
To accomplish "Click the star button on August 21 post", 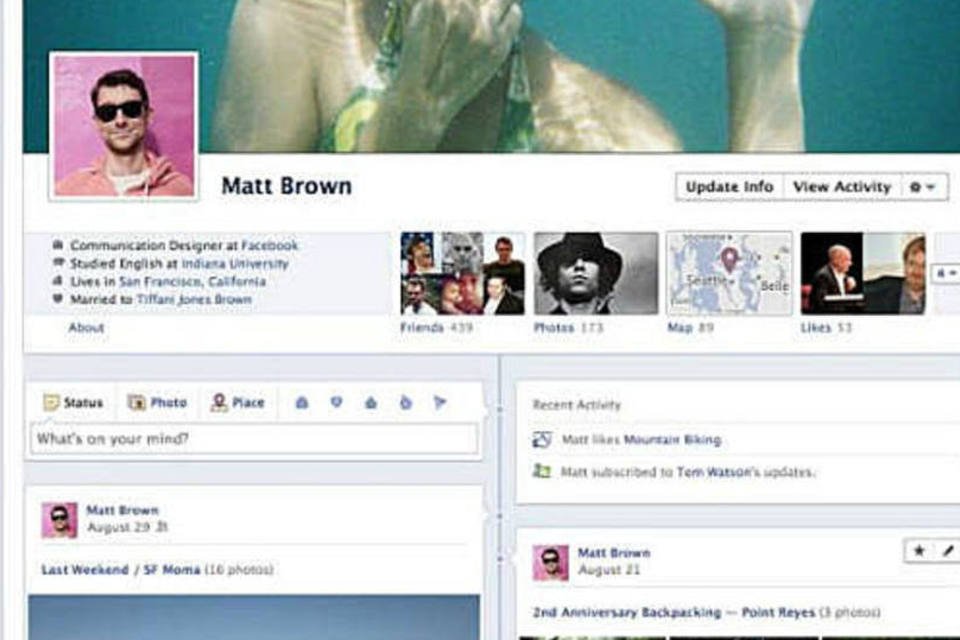I will 918,551.
